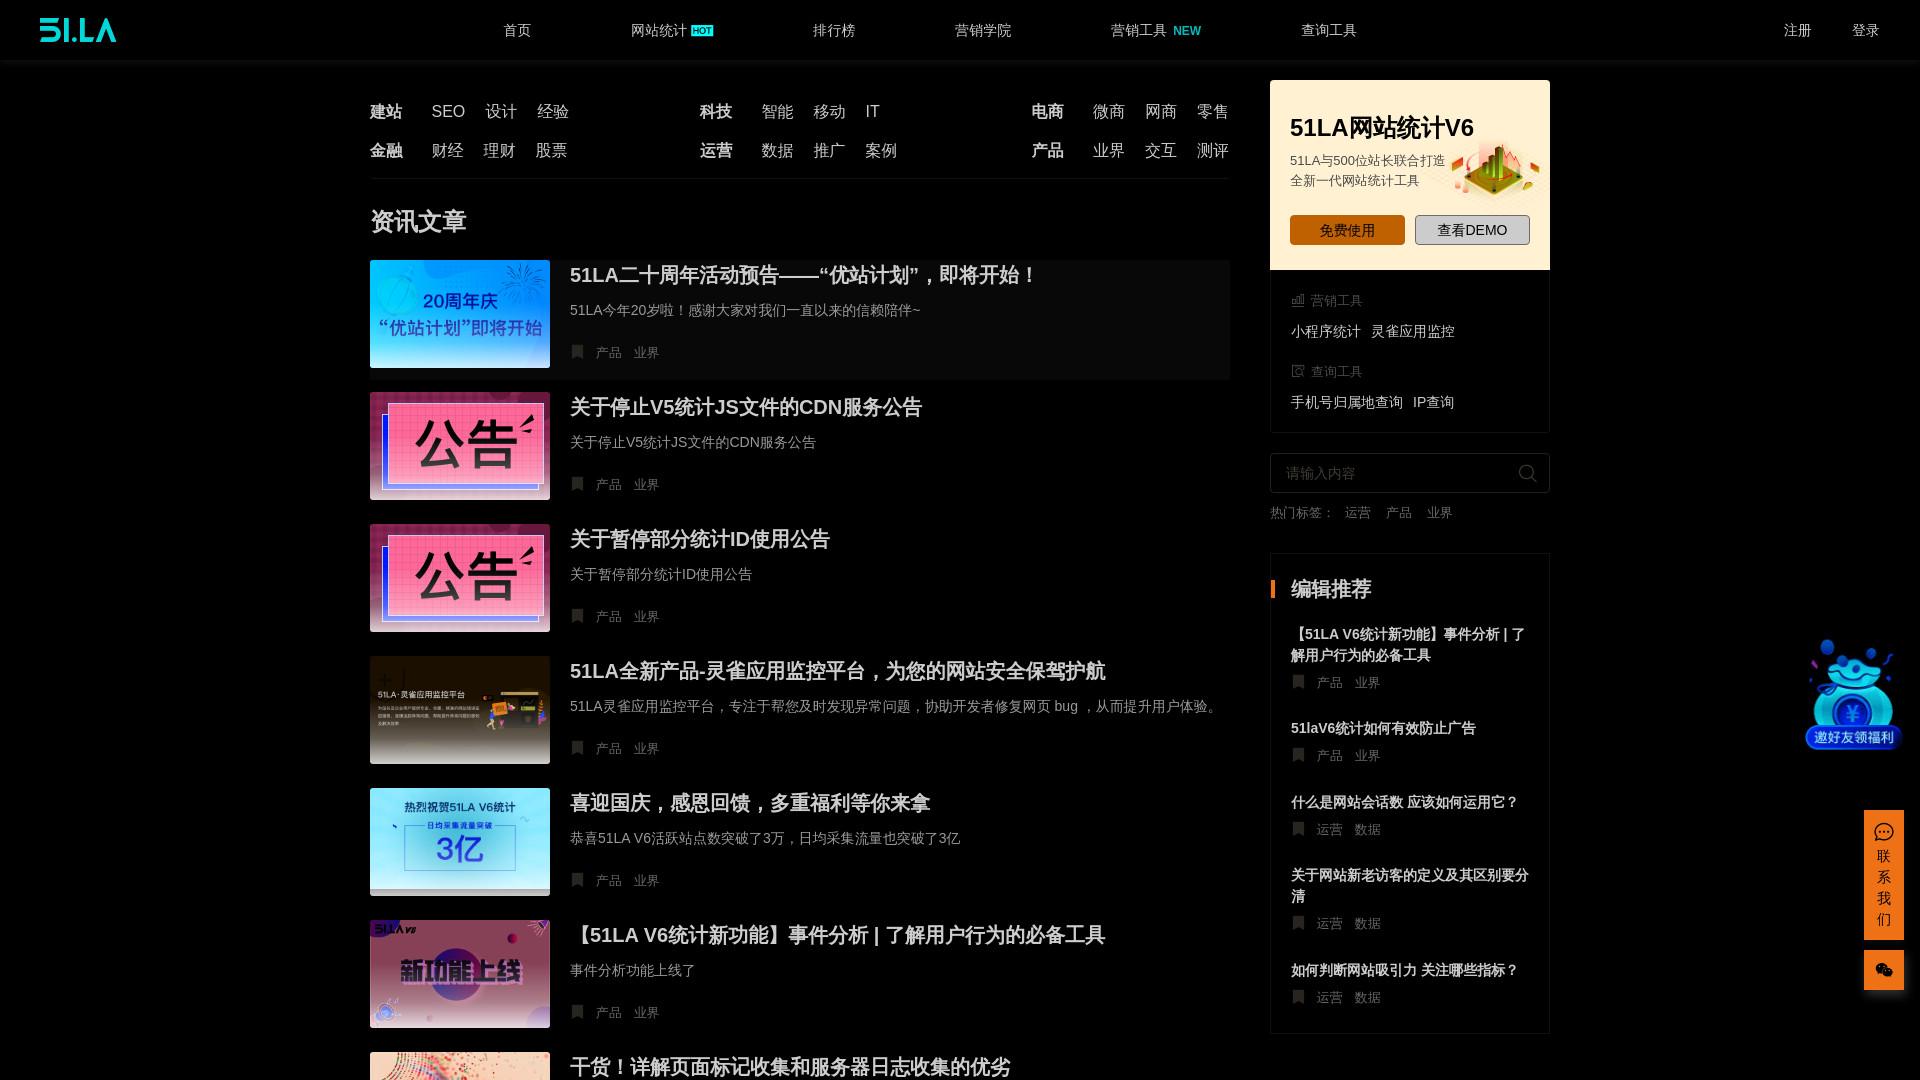Open 3亿 国庆 article thumbnail
Image resolution: width=1920 pixels, height=1080 pixels.
(x=460, y=842)
